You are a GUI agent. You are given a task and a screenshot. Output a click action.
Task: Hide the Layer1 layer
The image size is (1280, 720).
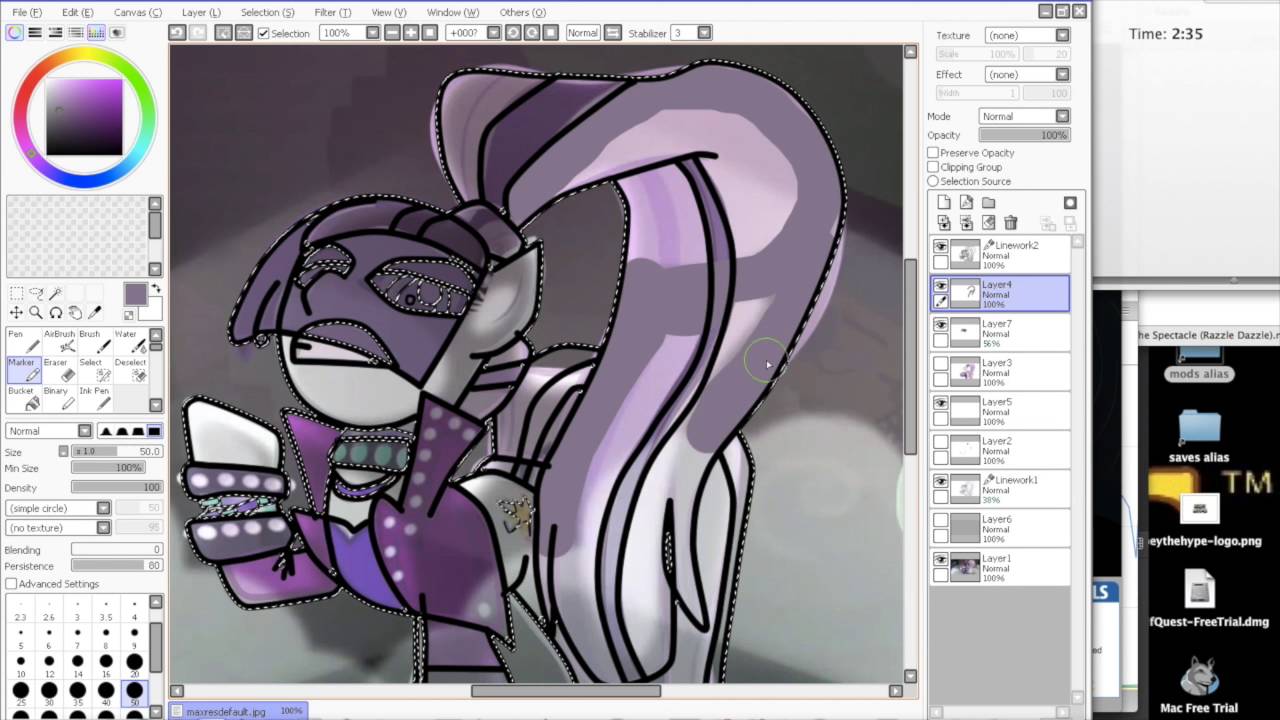point(941,560)
